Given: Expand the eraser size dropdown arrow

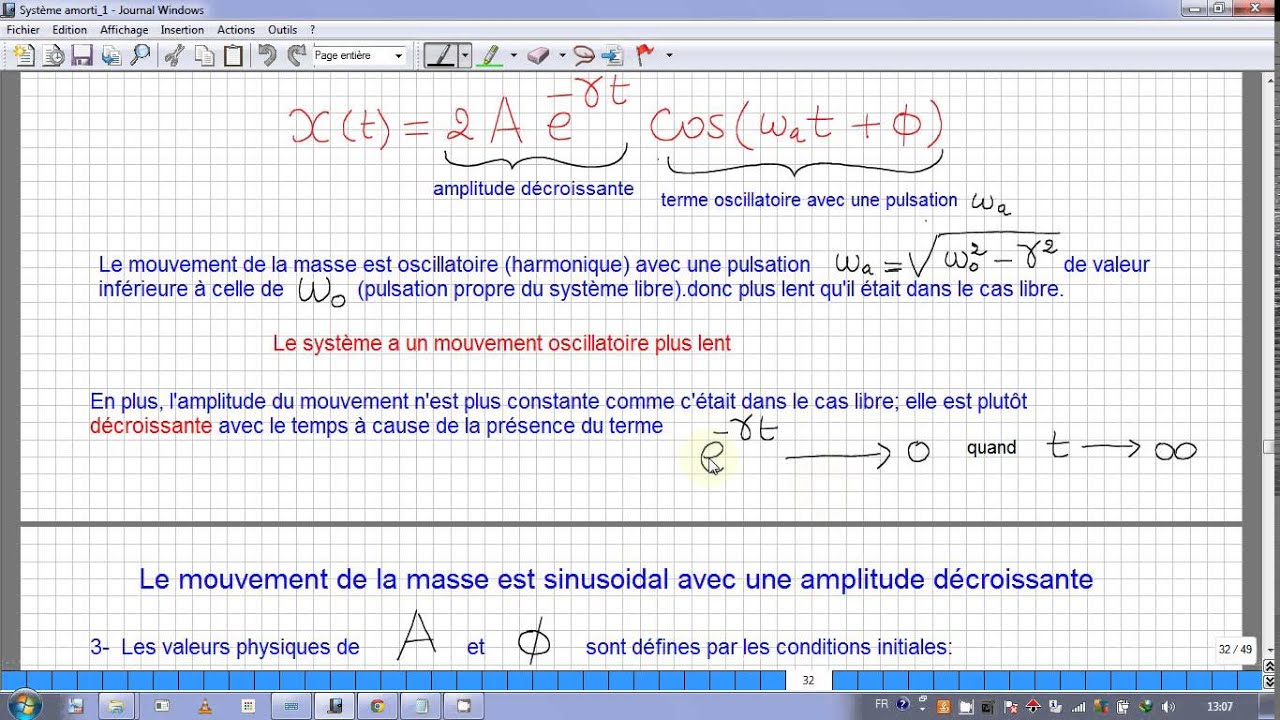Looking at the screenshot, I should pyautogui.click(x=562, y=56).
